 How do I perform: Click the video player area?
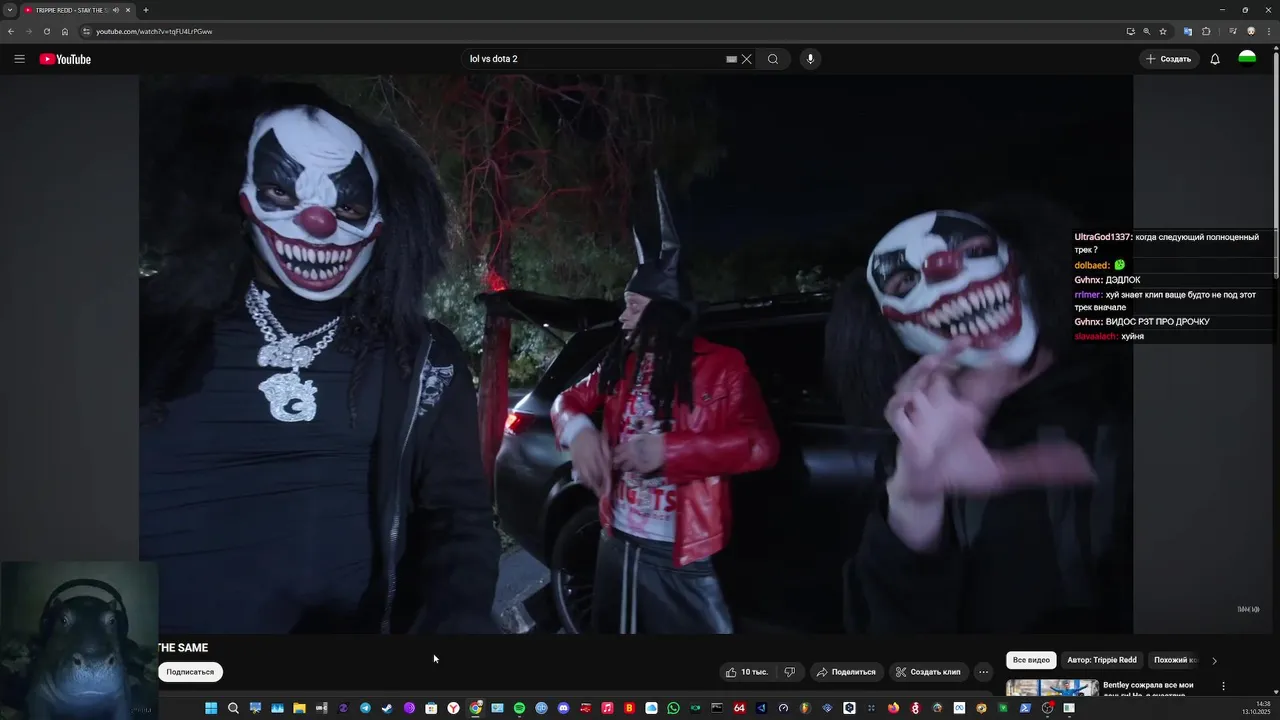pos(636,354)
